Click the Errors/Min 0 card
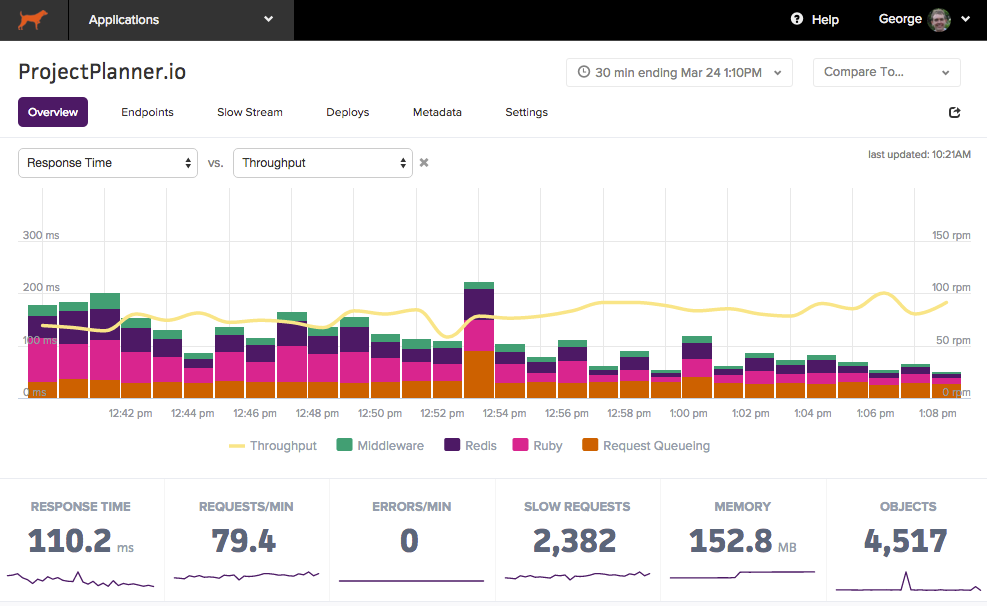987x606 pixels. [412, 540]
